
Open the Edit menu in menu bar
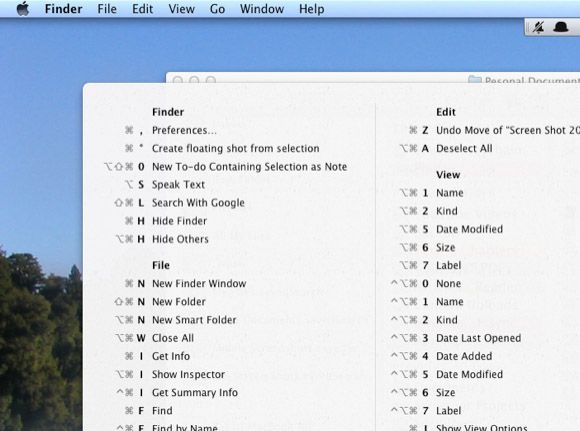click(x=142, y=9)
